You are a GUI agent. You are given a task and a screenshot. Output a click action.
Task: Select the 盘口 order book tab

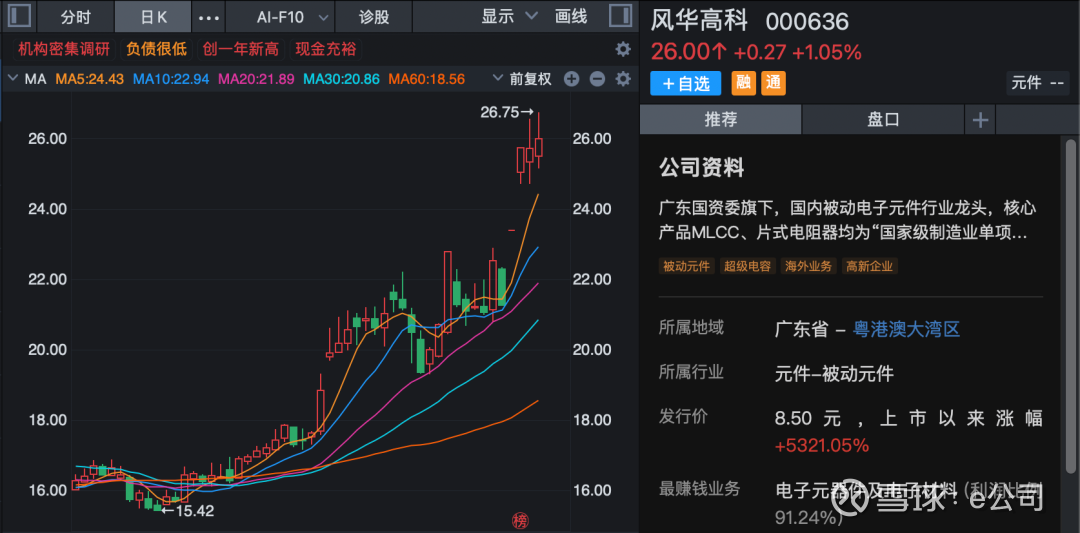pos(883,119)
